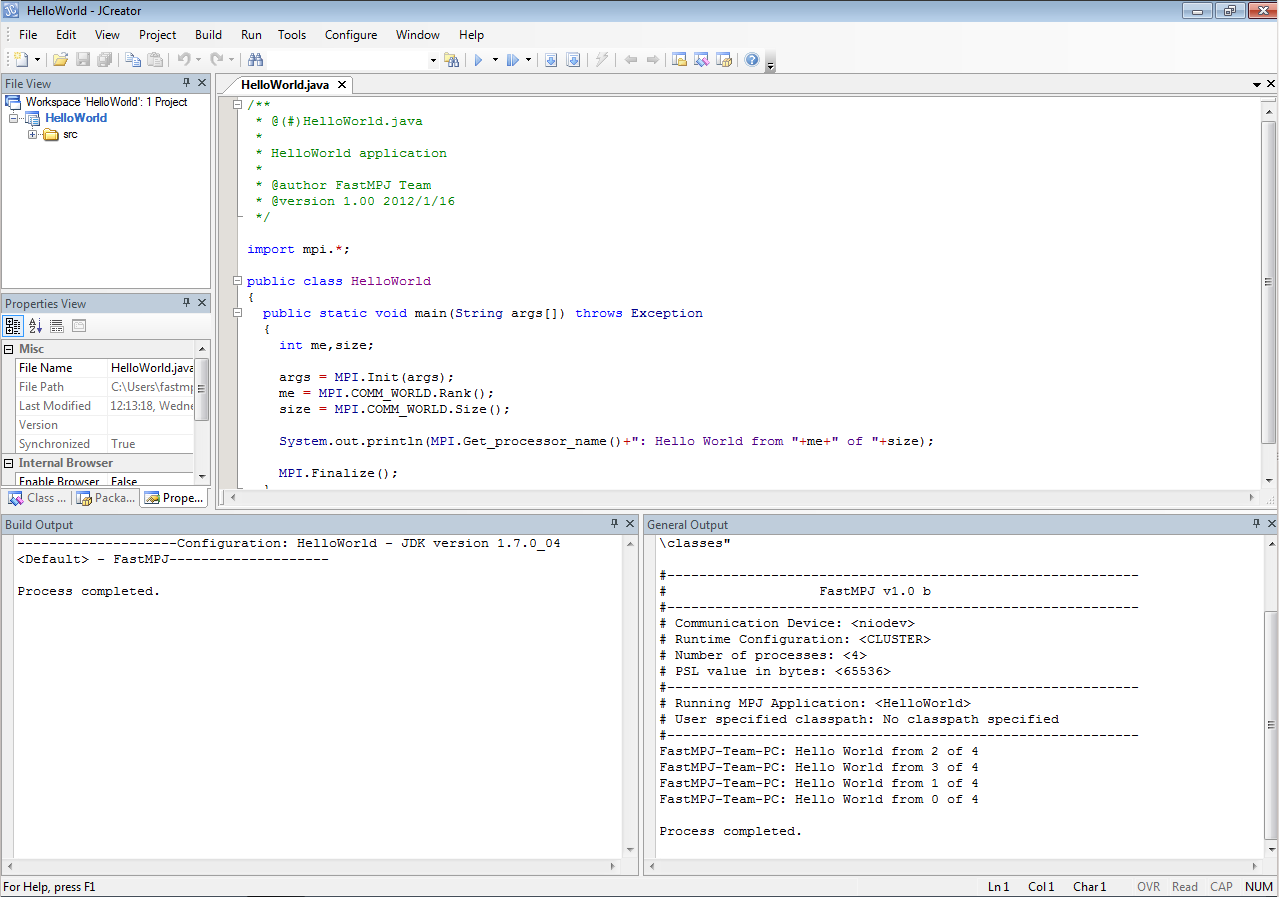The height and width of the screenshot is (897, 1279).
Task: Open the toolbar options overflow arrow
Action: [x=770, y=65]
